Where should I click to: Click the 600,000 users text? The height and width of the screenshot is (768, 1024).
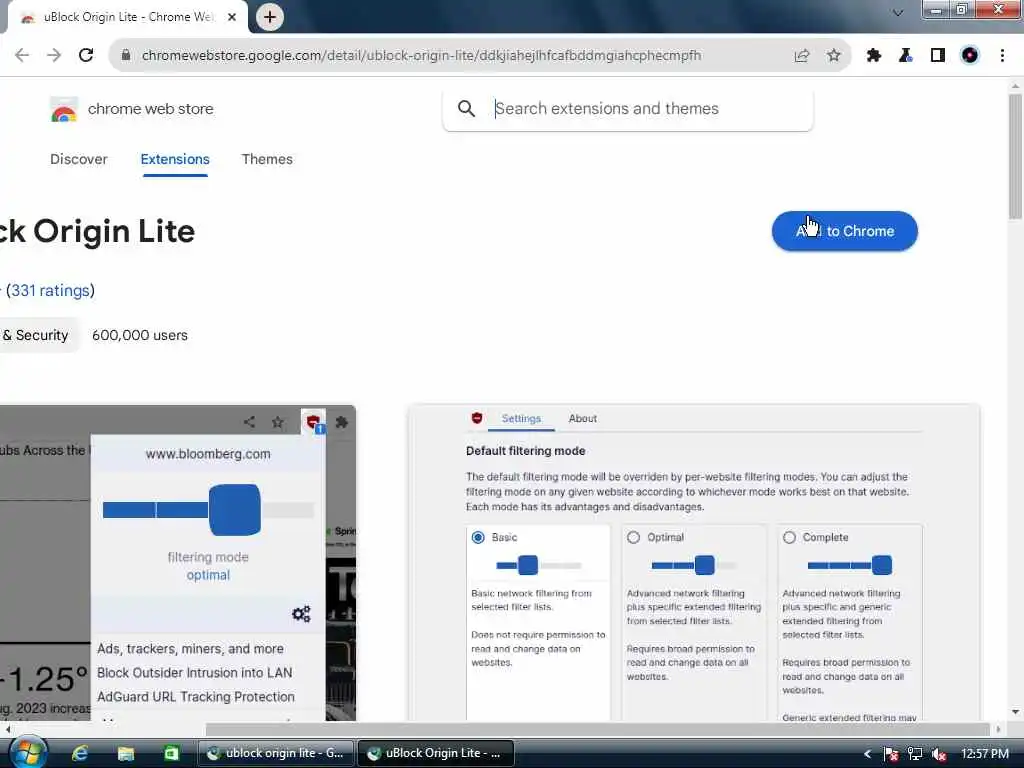click(x=140, y=335)
